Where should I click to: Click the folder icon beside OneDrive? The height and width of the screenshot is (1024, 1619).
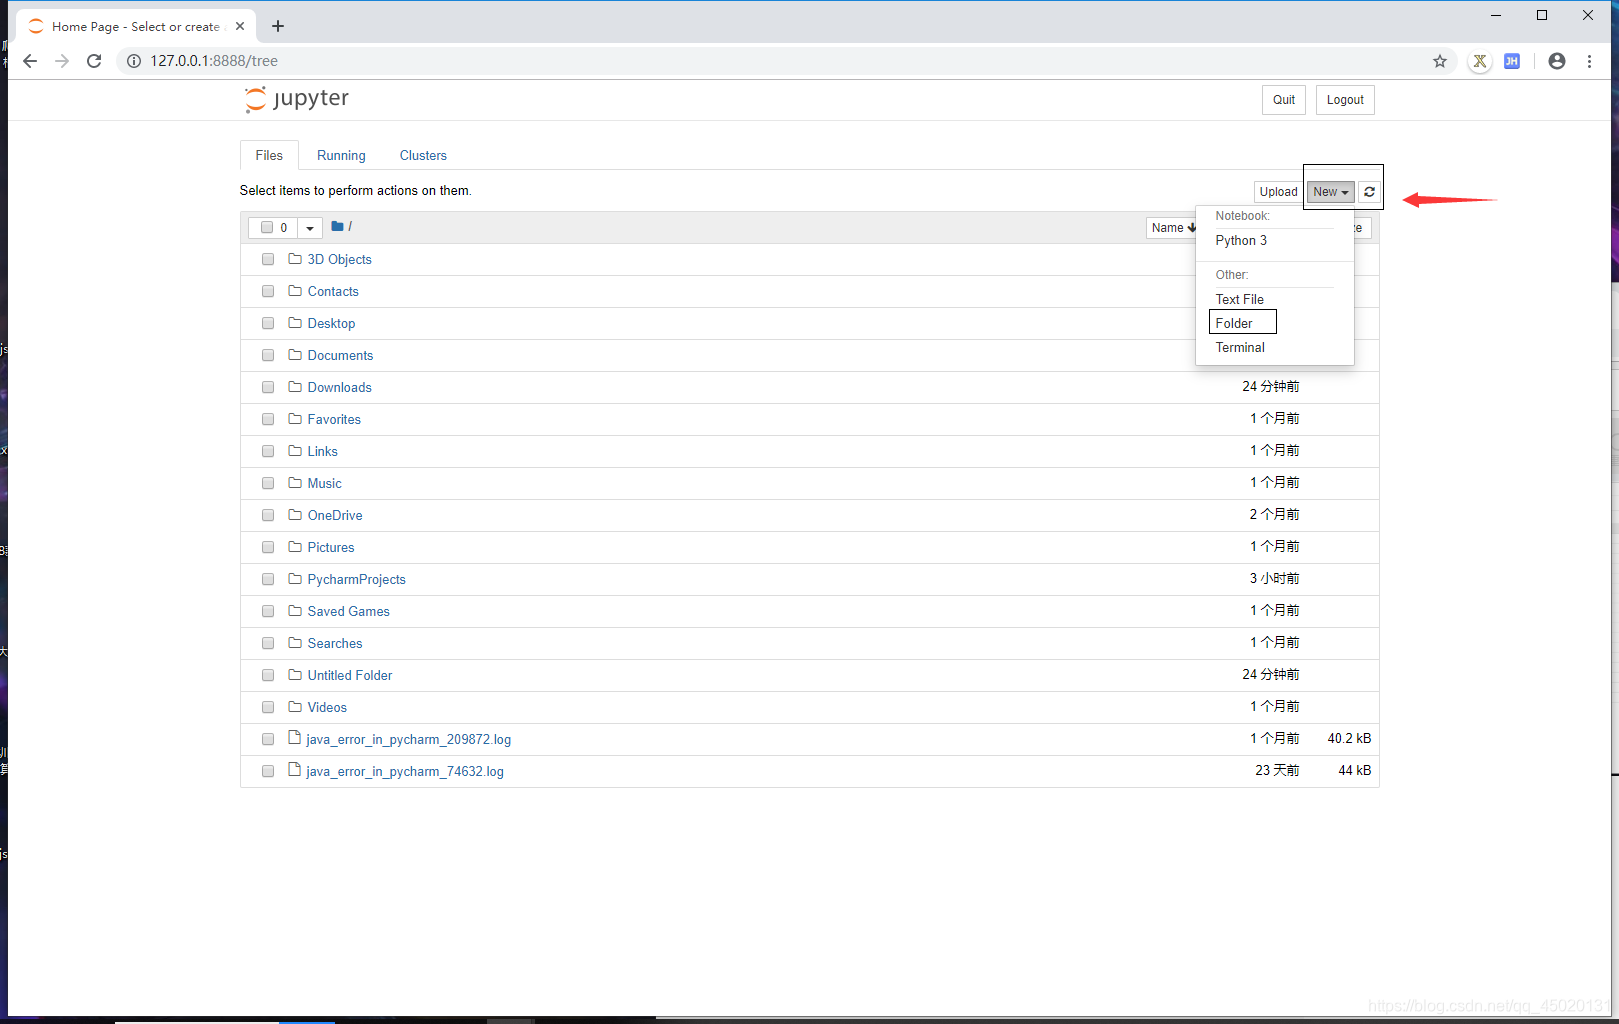295,515
